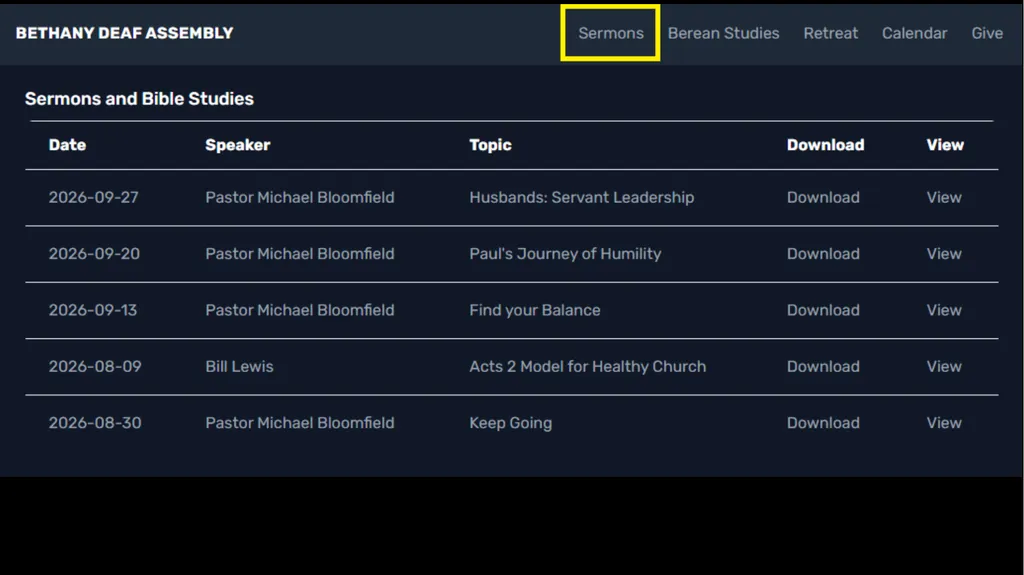The image size is (1024, 575).
Task: Click speaker in the 2026-09-13 row
Action: [x=300, y=310]
